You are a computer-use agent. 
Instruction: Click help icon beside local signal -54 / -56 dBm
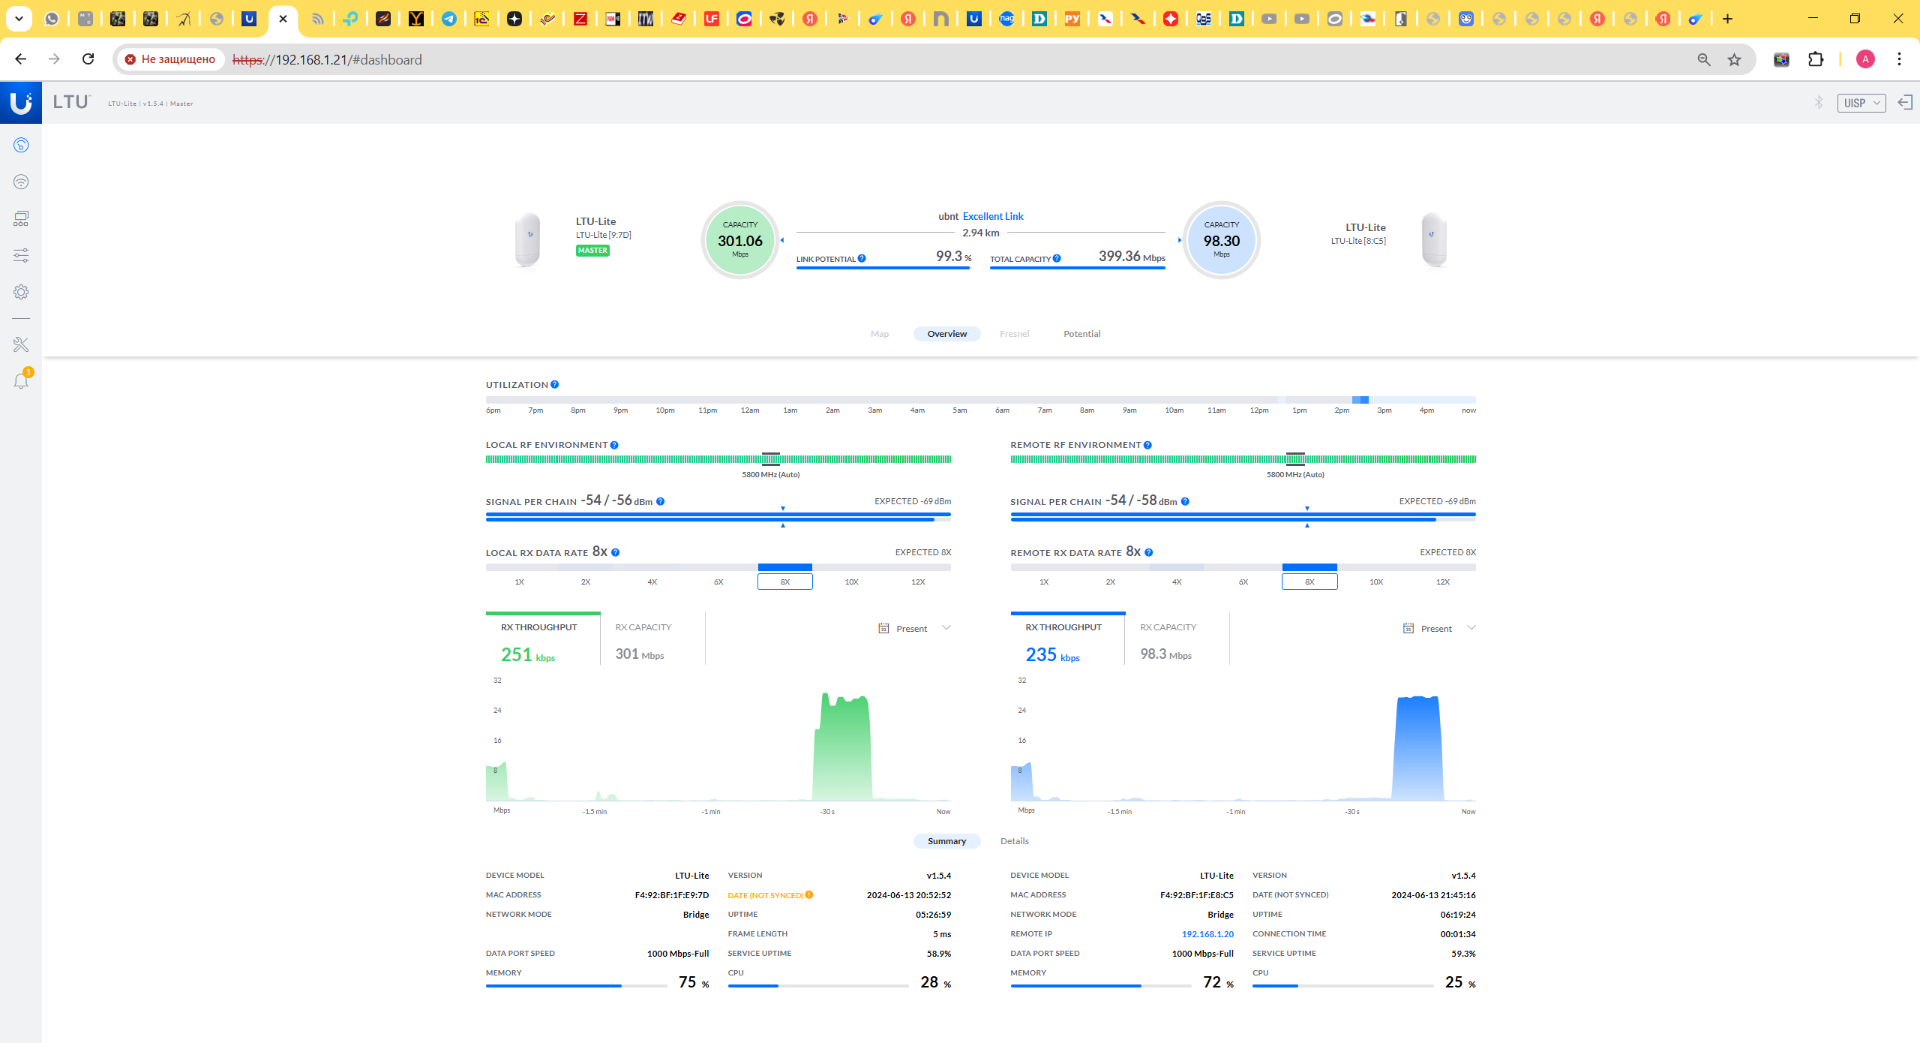coord(660,502)
